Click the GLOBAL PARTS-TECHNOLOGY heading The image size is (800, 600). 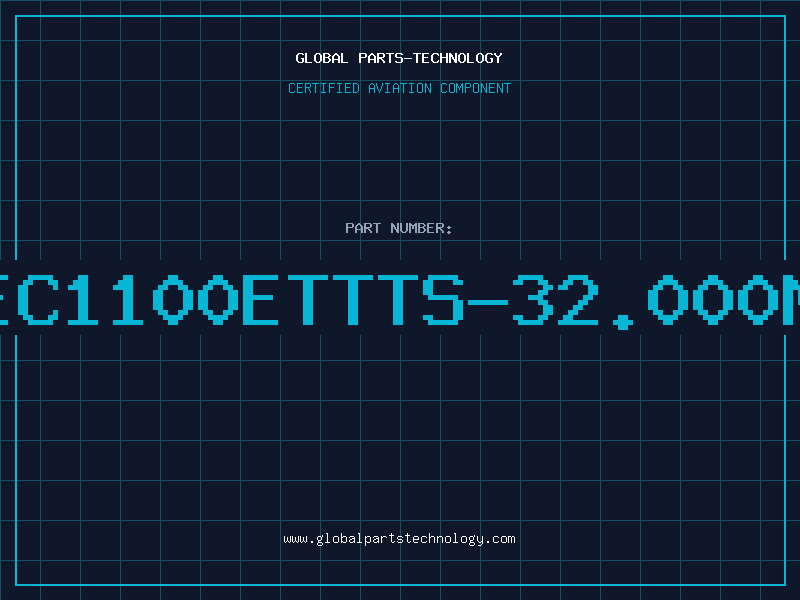[x=399, y=58]
